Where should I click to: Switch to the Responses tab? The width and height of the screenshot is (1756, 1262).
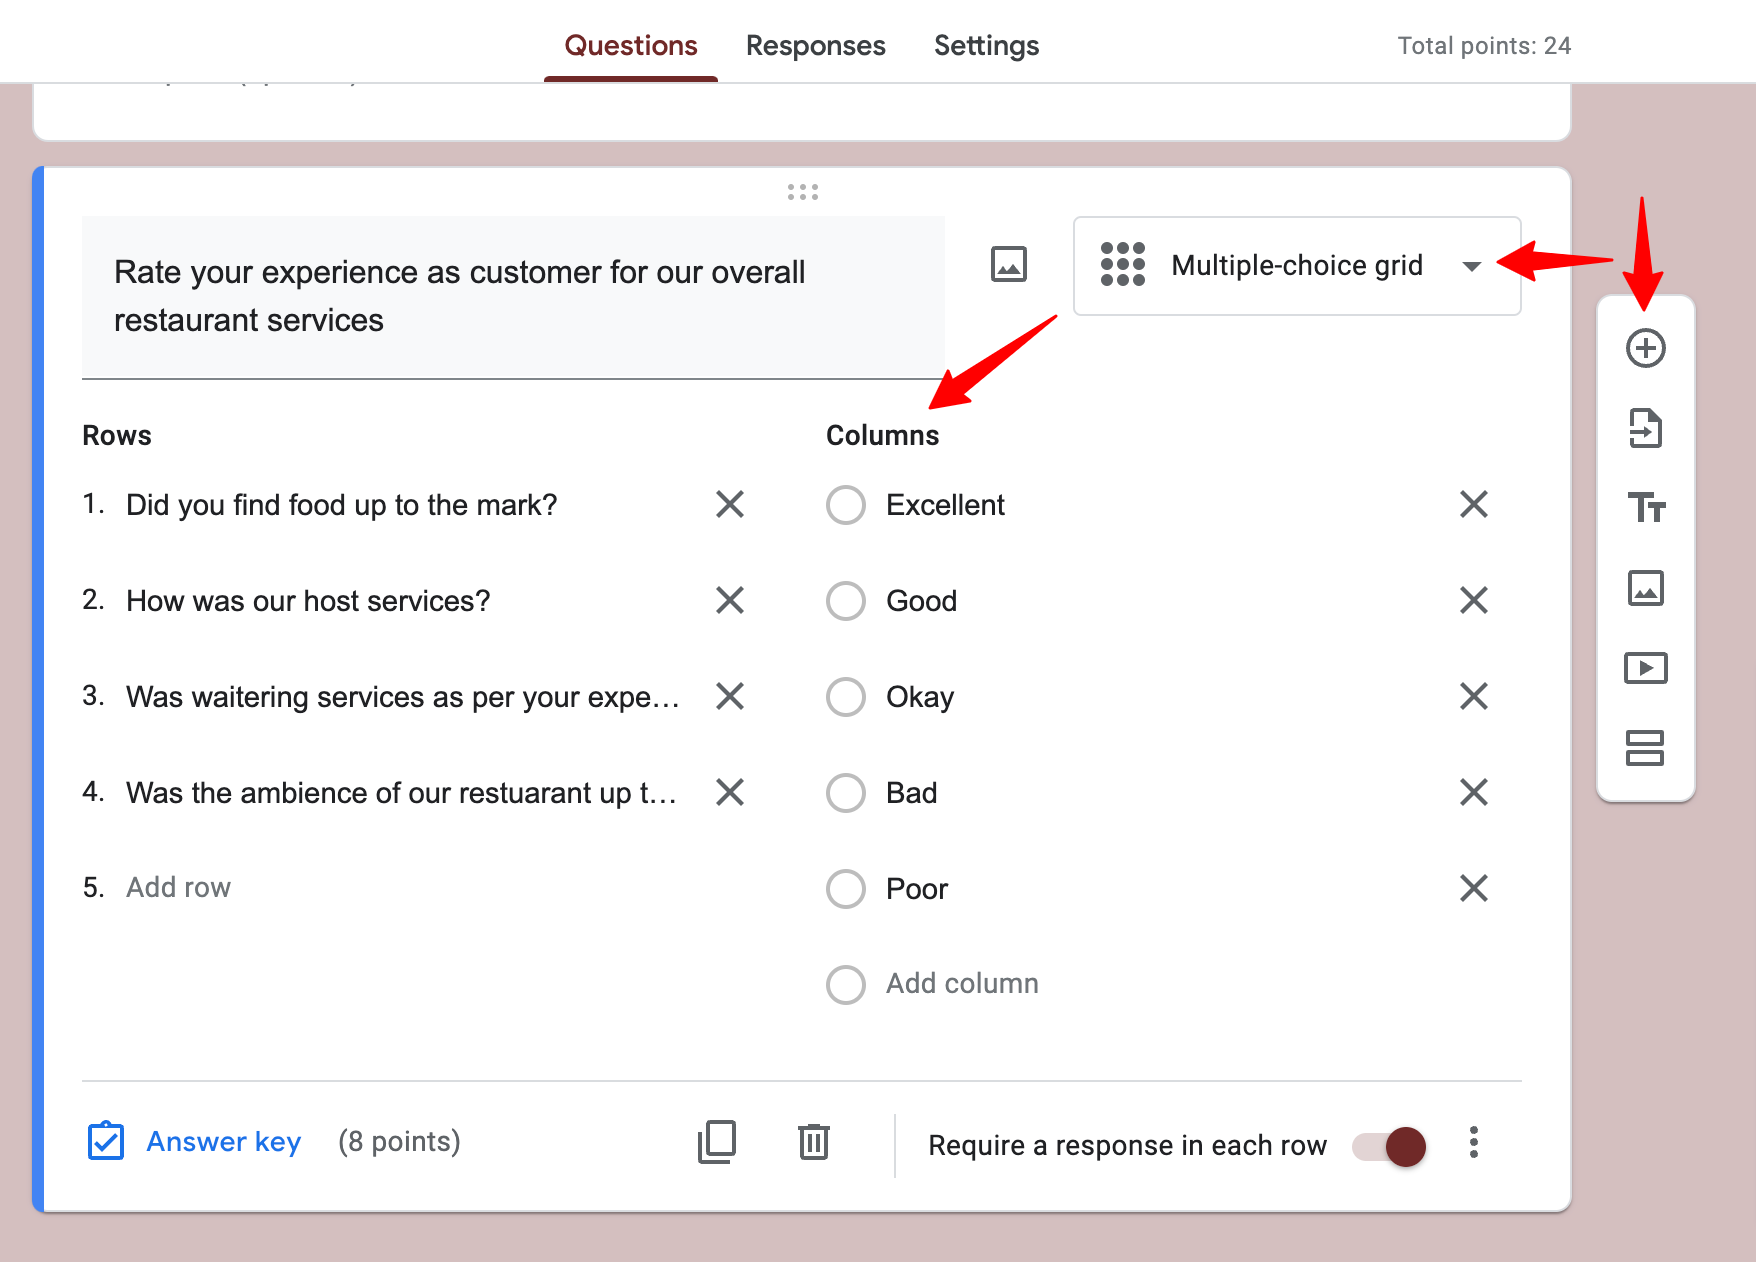coord(815,45)
